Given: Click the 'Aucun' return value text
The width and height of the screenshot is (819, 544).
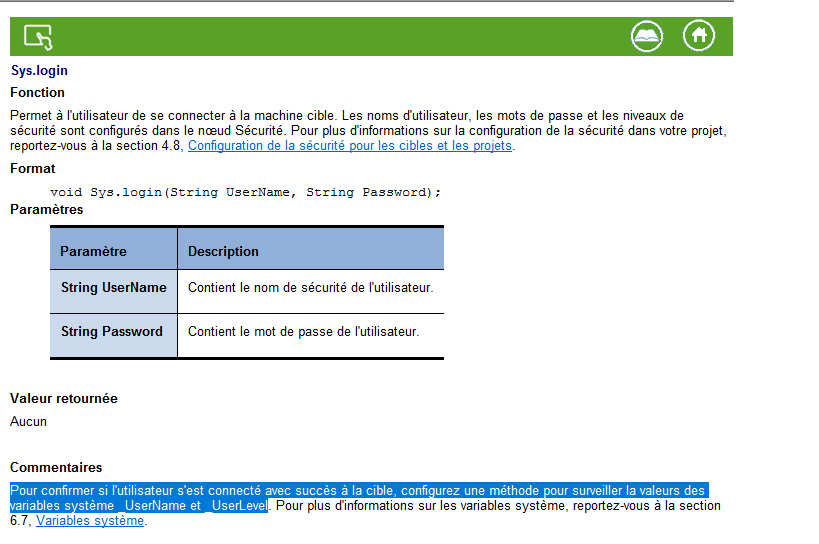Looking at the screenshot, I should click(28, 422).
